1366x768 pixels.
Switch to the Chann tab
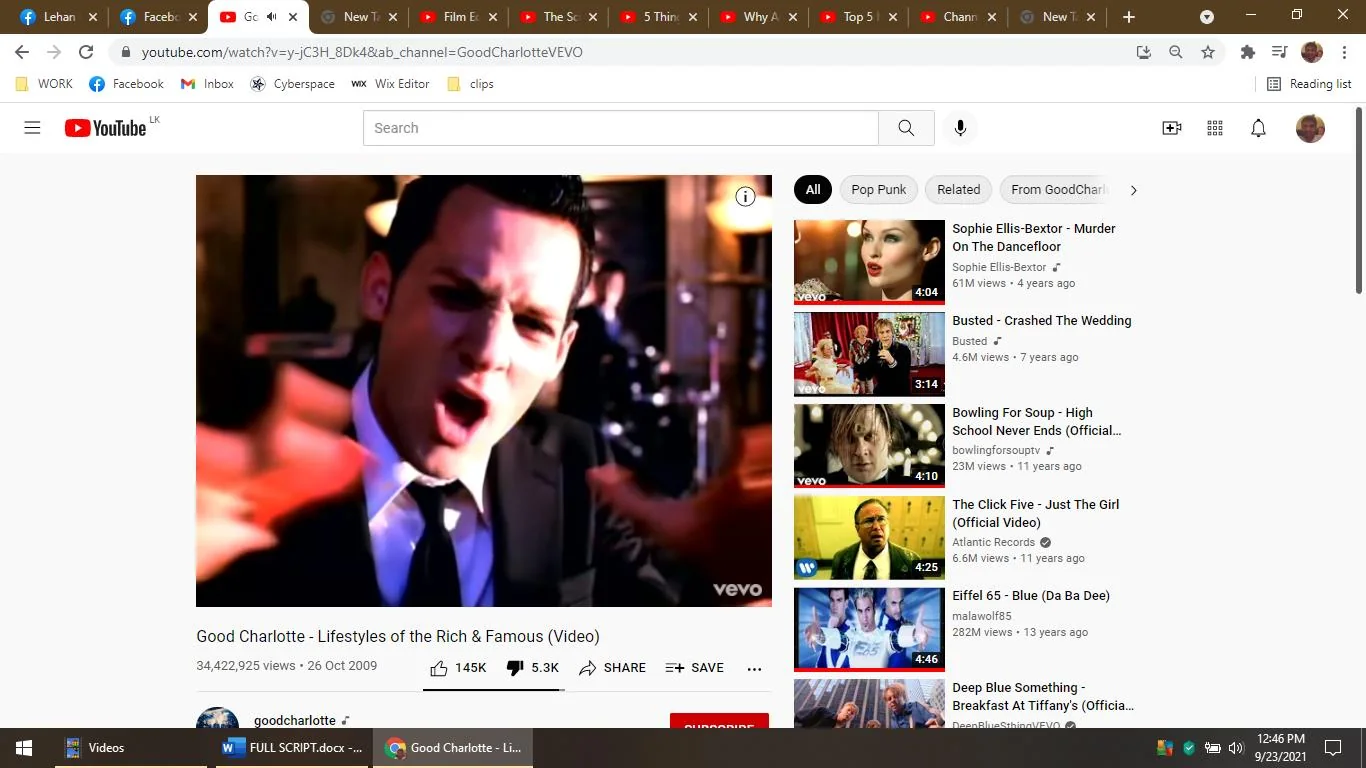click(959, 17)
